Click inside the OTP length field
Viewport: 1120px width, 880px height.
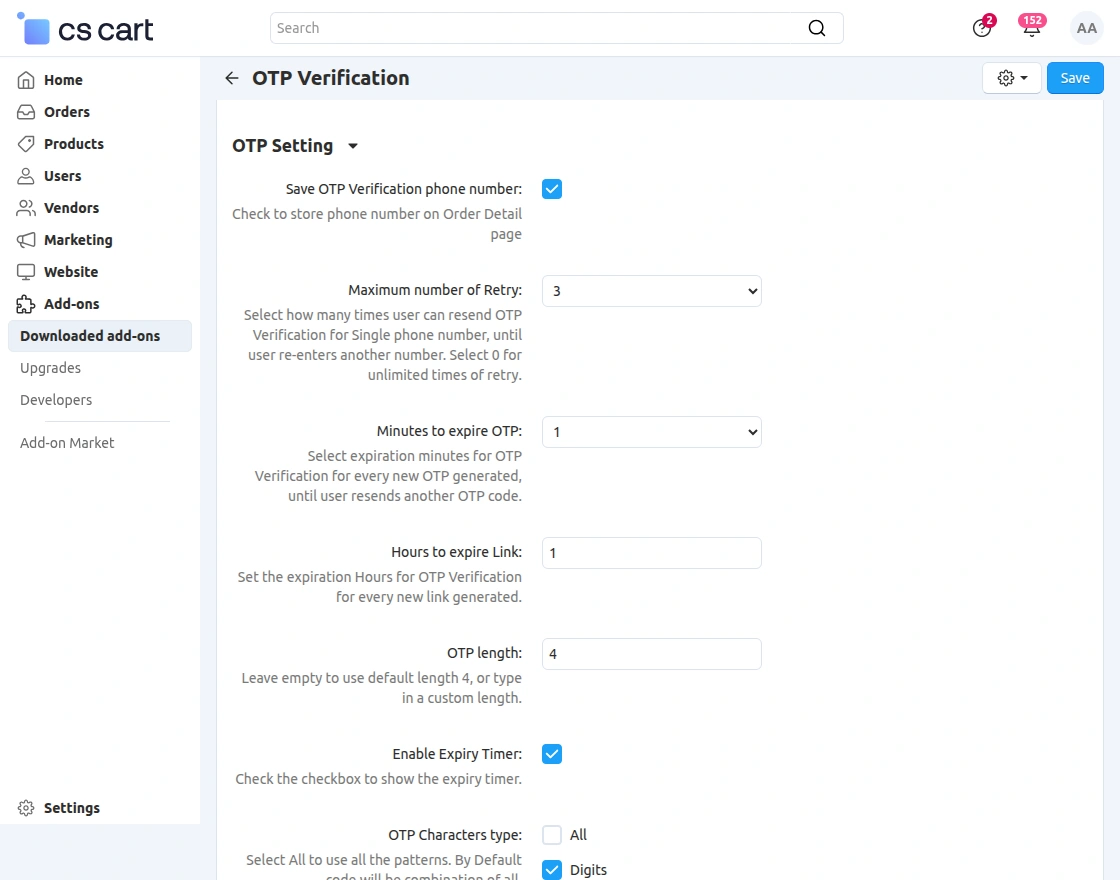tap(651, 653)
